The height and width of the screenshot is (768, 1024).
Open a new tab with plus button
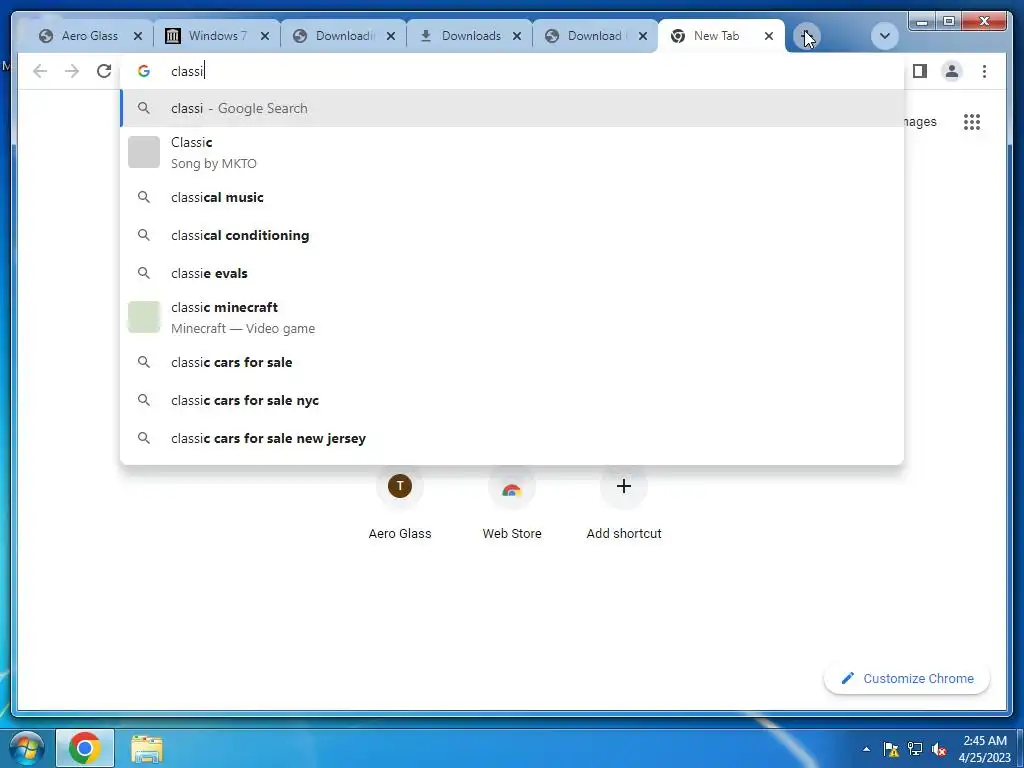[807, 36]
